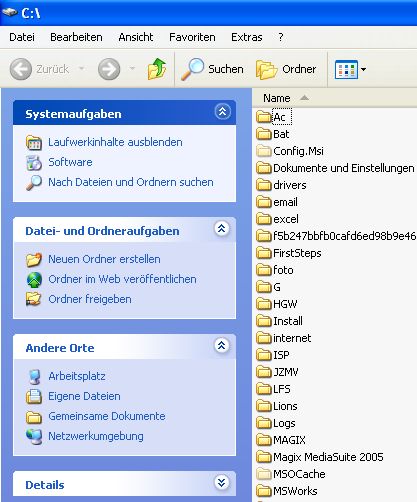Click the views (Ansichten) grid icon
Image resolution: width=417 pixels, height=502 pixels.
tap(346, 69)
